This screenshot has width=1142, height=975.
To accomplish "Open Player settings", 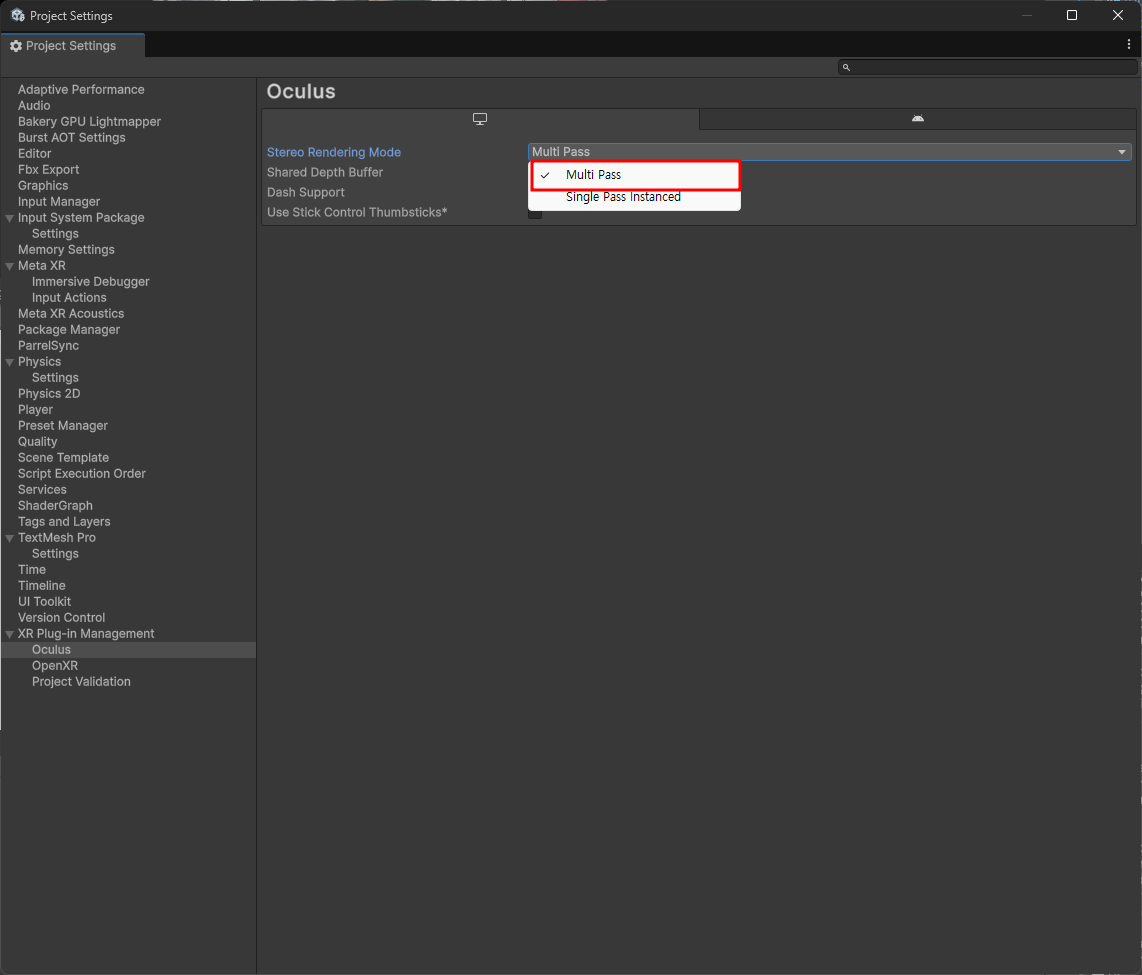I will [35, 410].
